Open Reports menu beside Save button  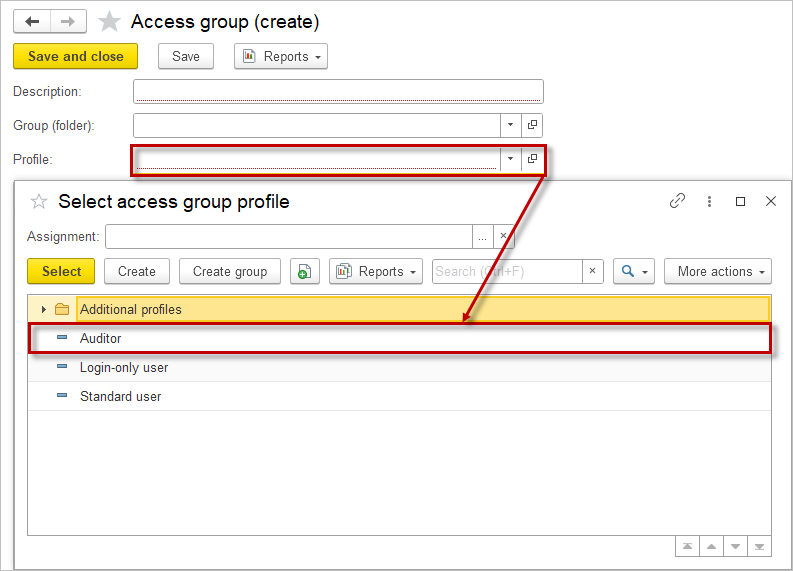coord(281,57)
